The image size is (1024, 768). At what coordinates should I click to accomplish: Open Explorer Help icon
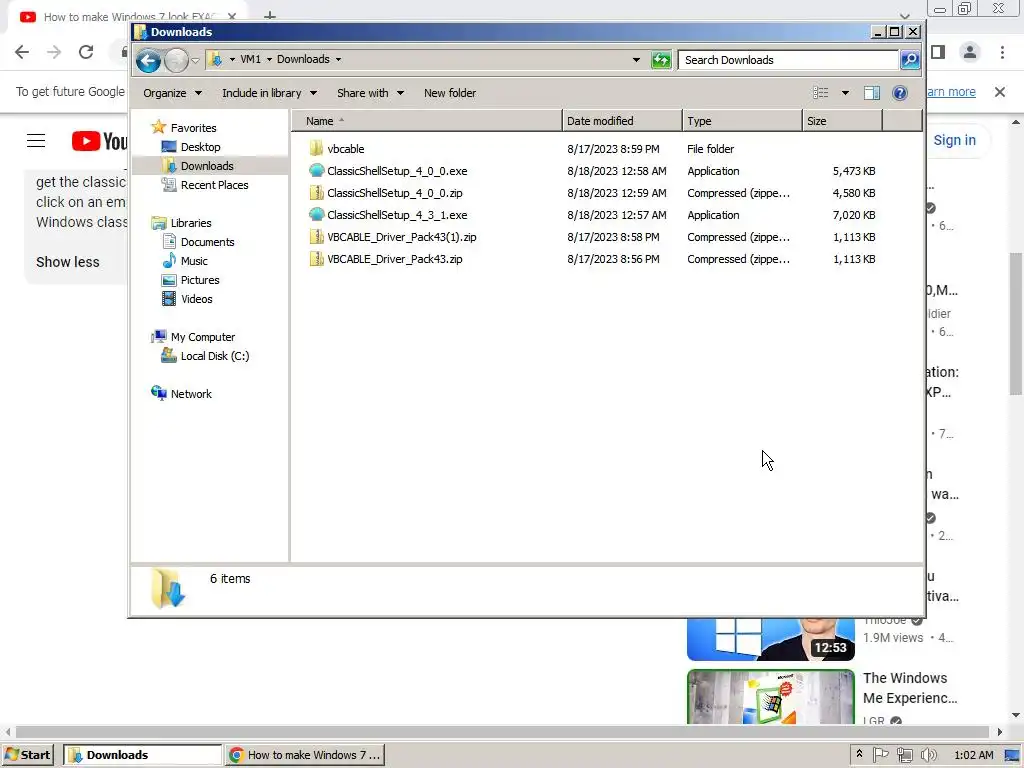pos(900,93)
